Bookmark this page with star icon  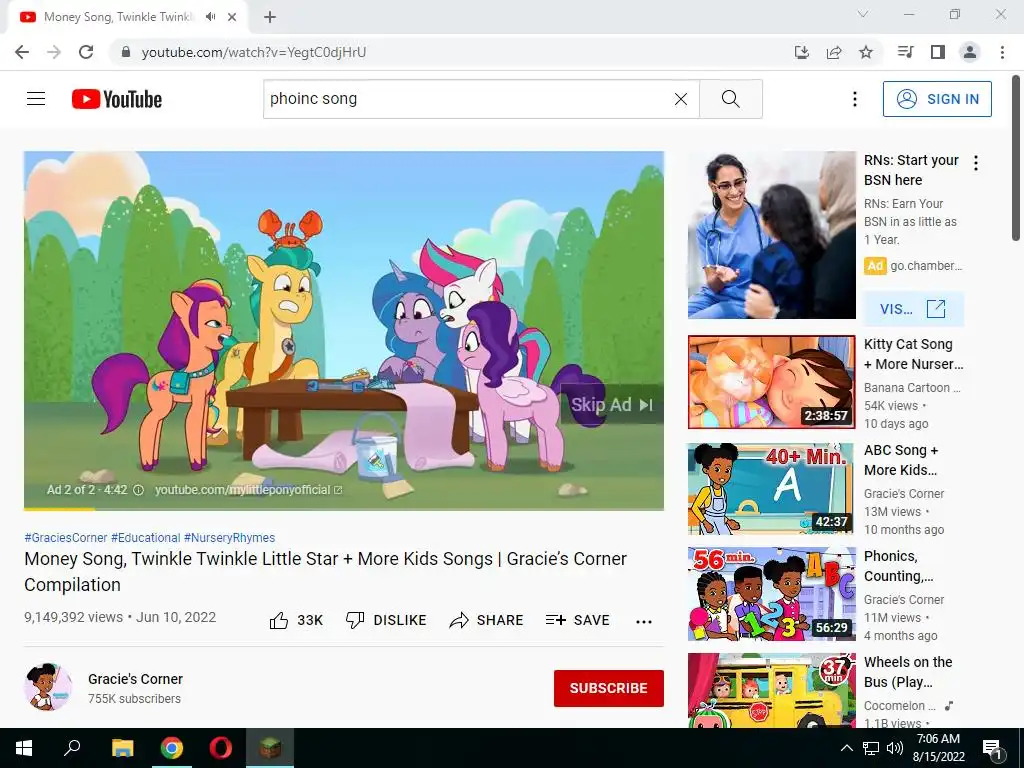pos(866,52)
